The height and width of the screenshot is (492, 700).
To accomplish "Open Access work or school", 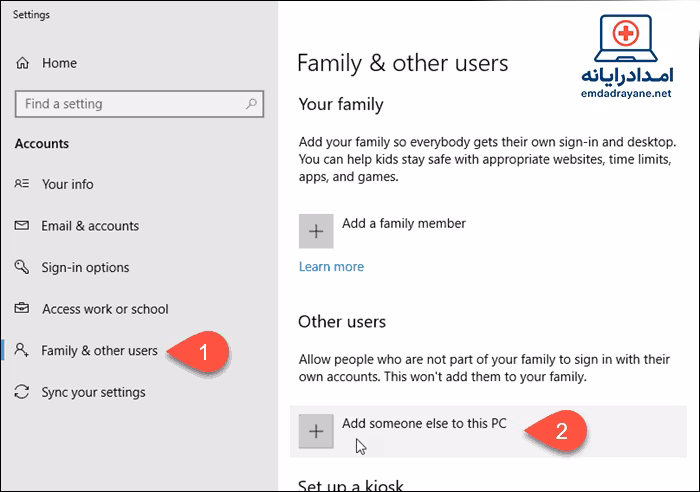I will pos(105,309).
